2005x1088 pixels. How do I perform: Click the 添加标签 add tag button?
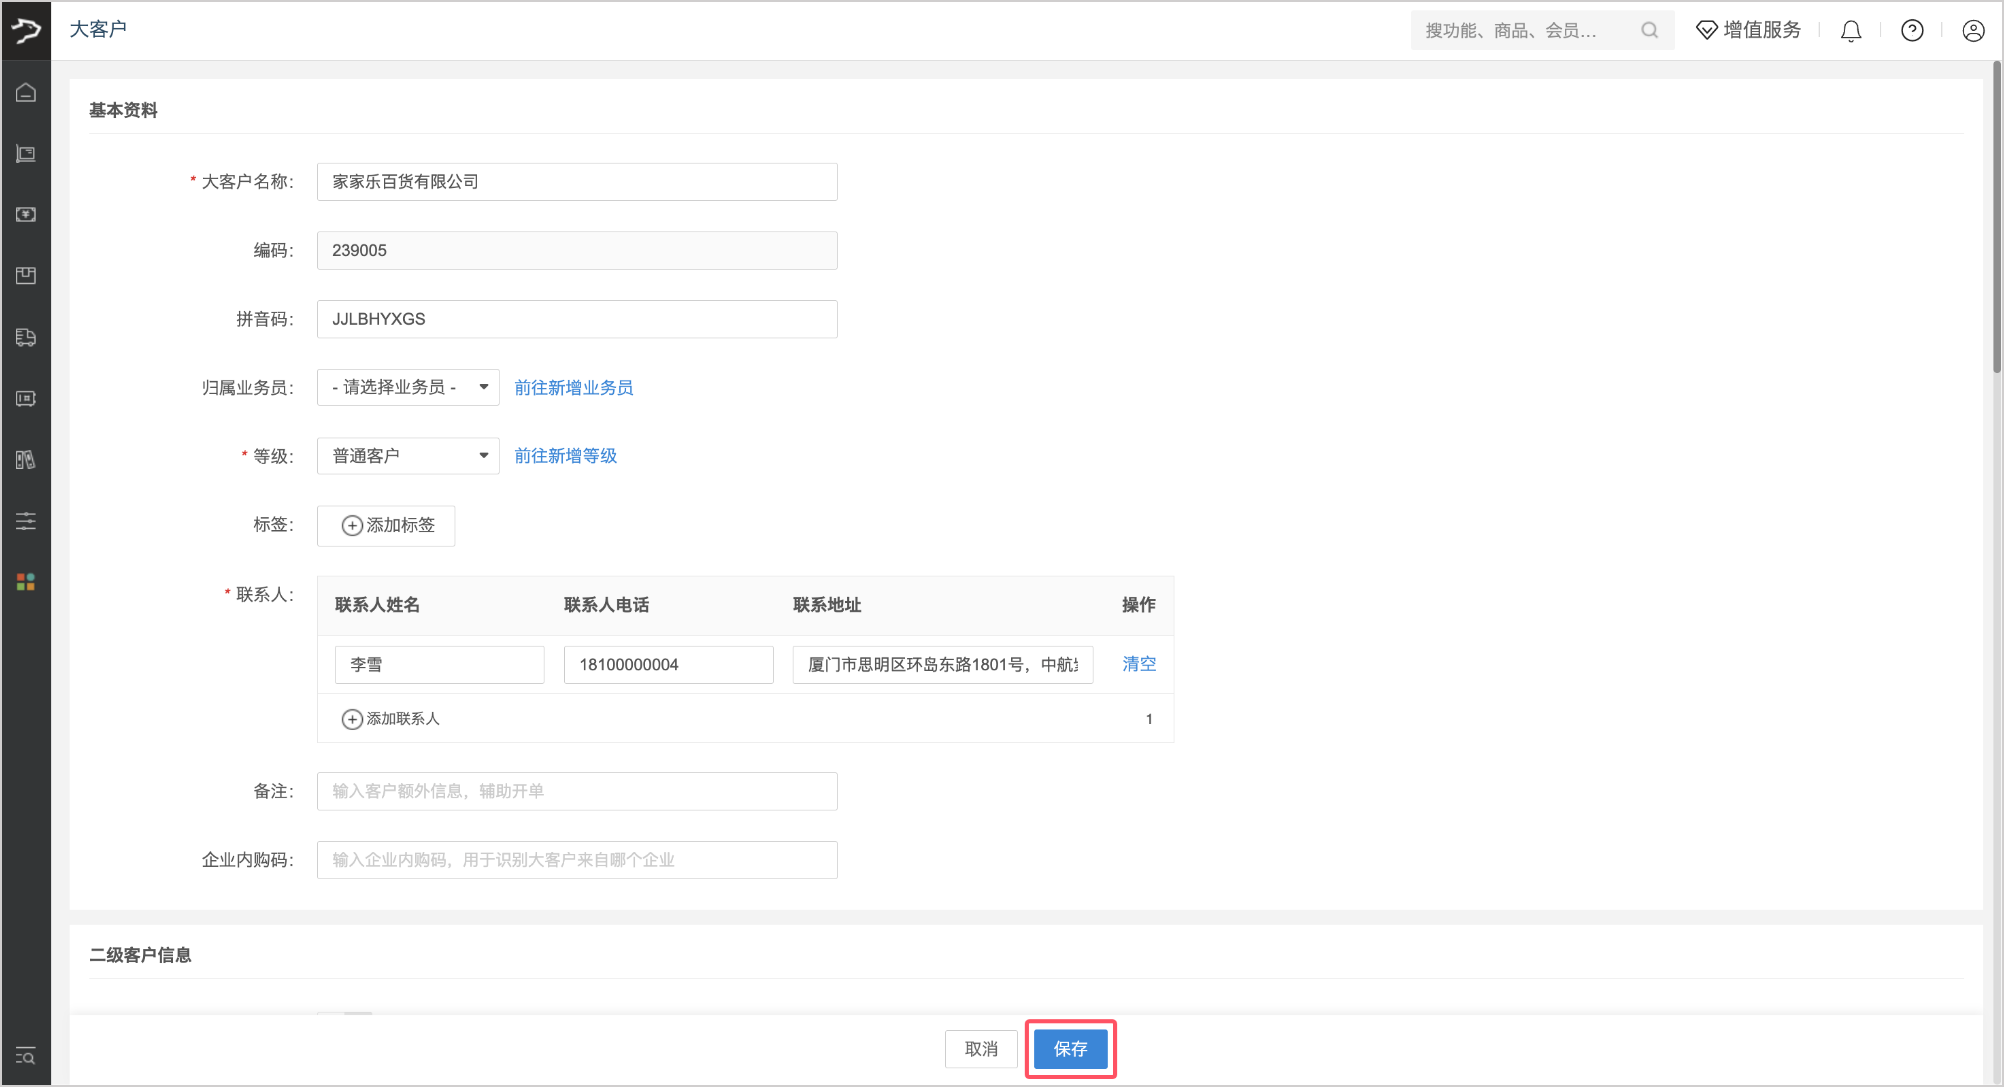click(387, 526)
